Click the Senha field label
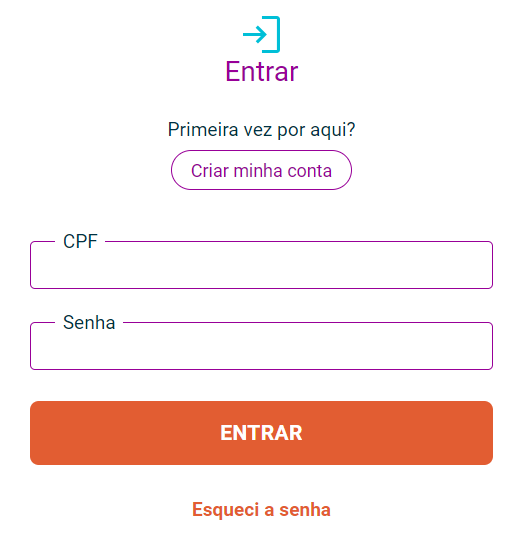The image size is (523, 544). pyautogui.click(x=89, y=322)
